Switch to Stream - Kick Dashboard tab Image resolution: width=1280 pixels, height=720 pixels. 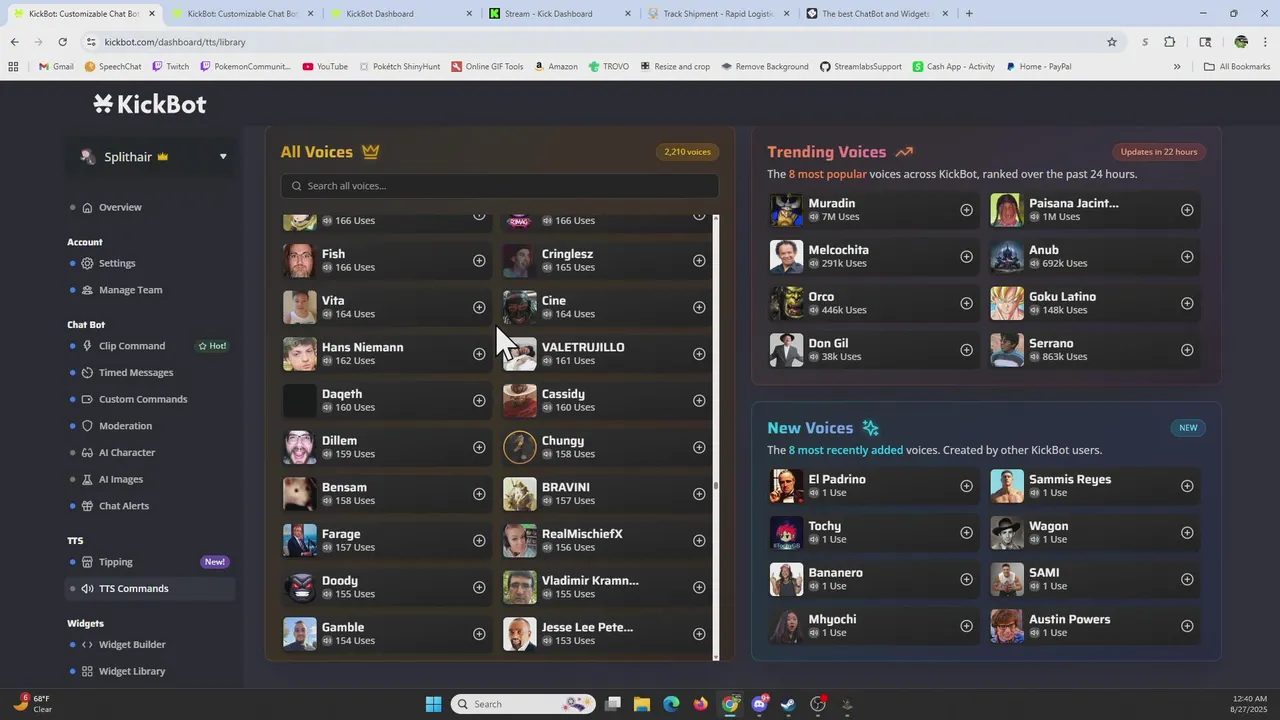[558, 14]
